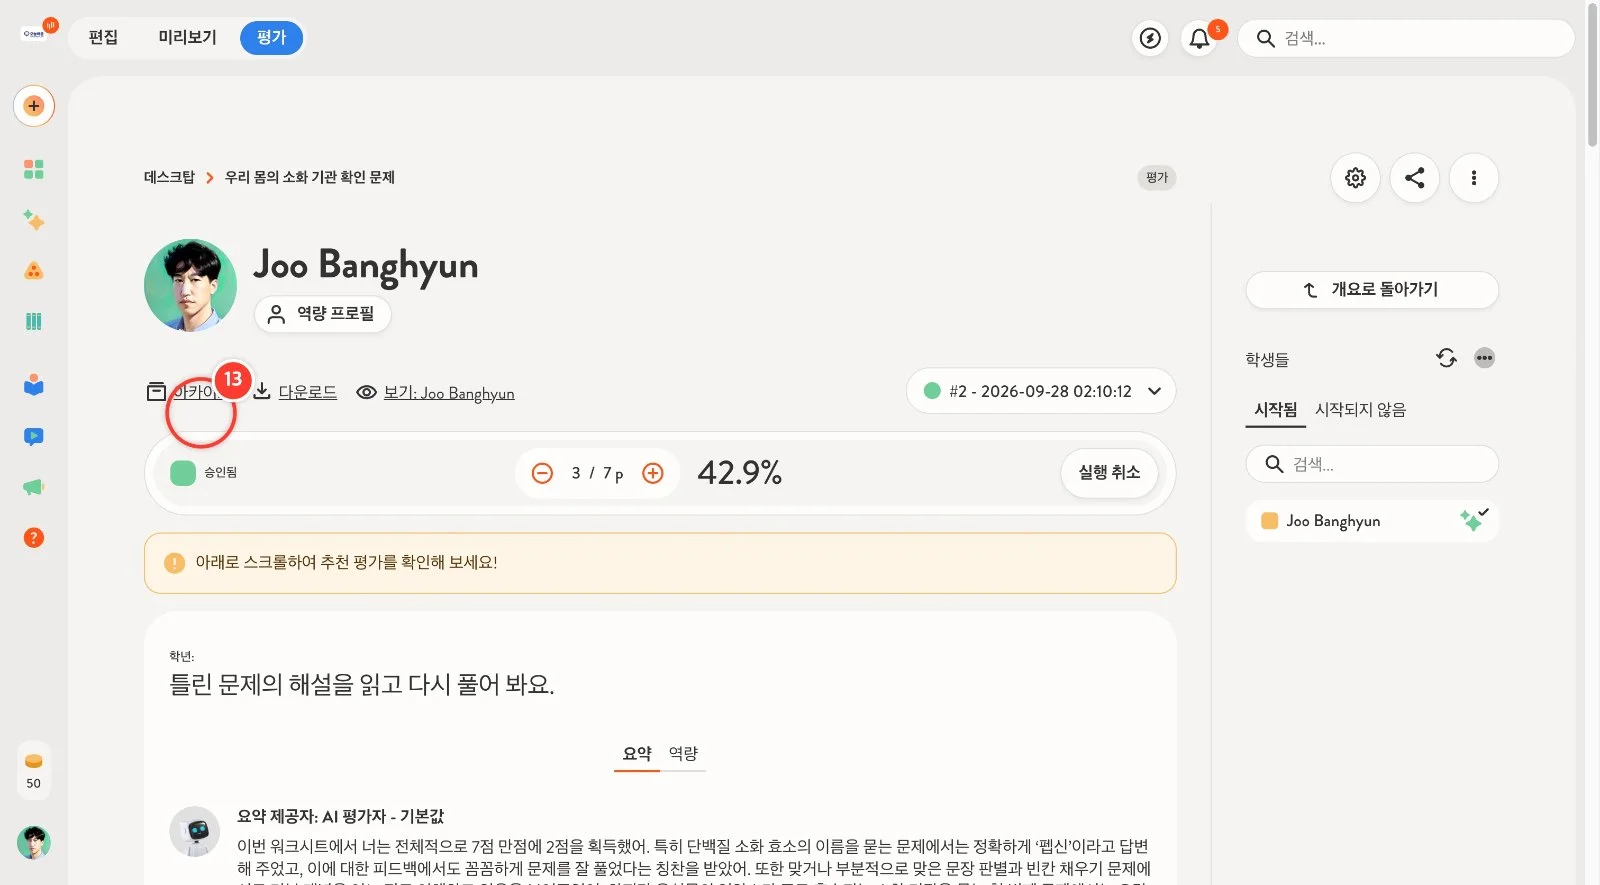This screenshot has width=1600, height=885.
Task: Open the attempt dropdown #2 - 2026-09-28
Action: [x=1041, y=391]
